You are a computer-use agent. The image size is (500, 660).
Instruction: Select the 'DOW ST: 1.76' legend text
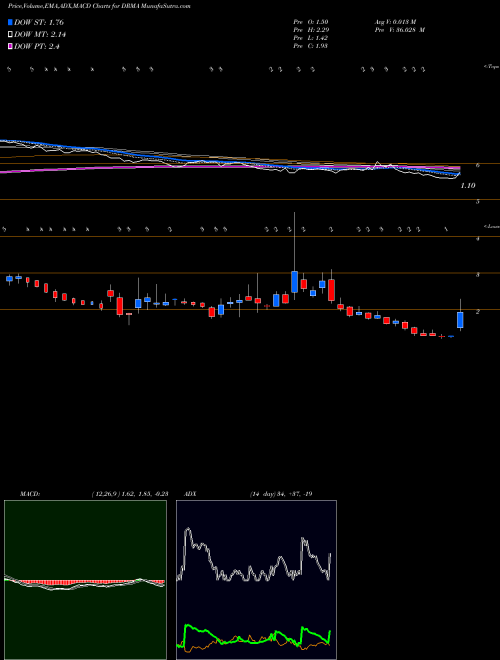pyautogui.click(x=39, y=22)
